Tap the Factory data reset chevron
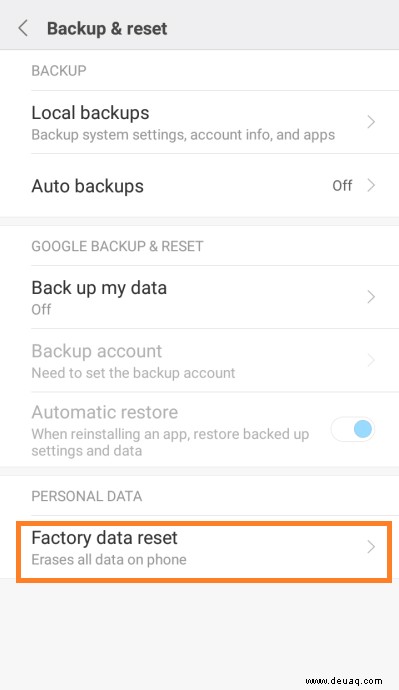 [371, 547]
